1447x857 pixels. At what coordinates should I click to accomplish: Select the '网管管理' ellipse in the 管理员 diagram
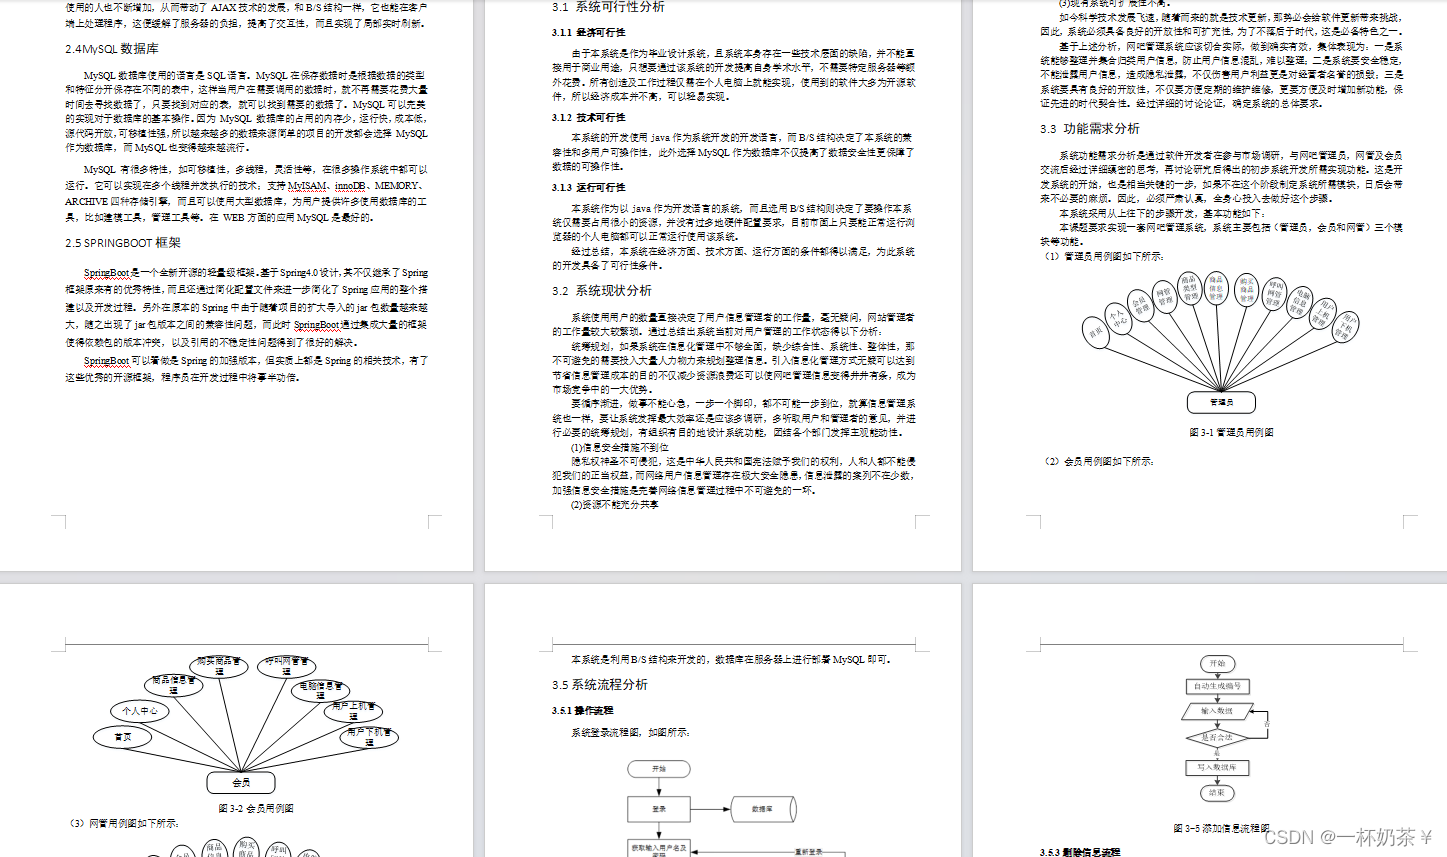tap(1165, 297)
